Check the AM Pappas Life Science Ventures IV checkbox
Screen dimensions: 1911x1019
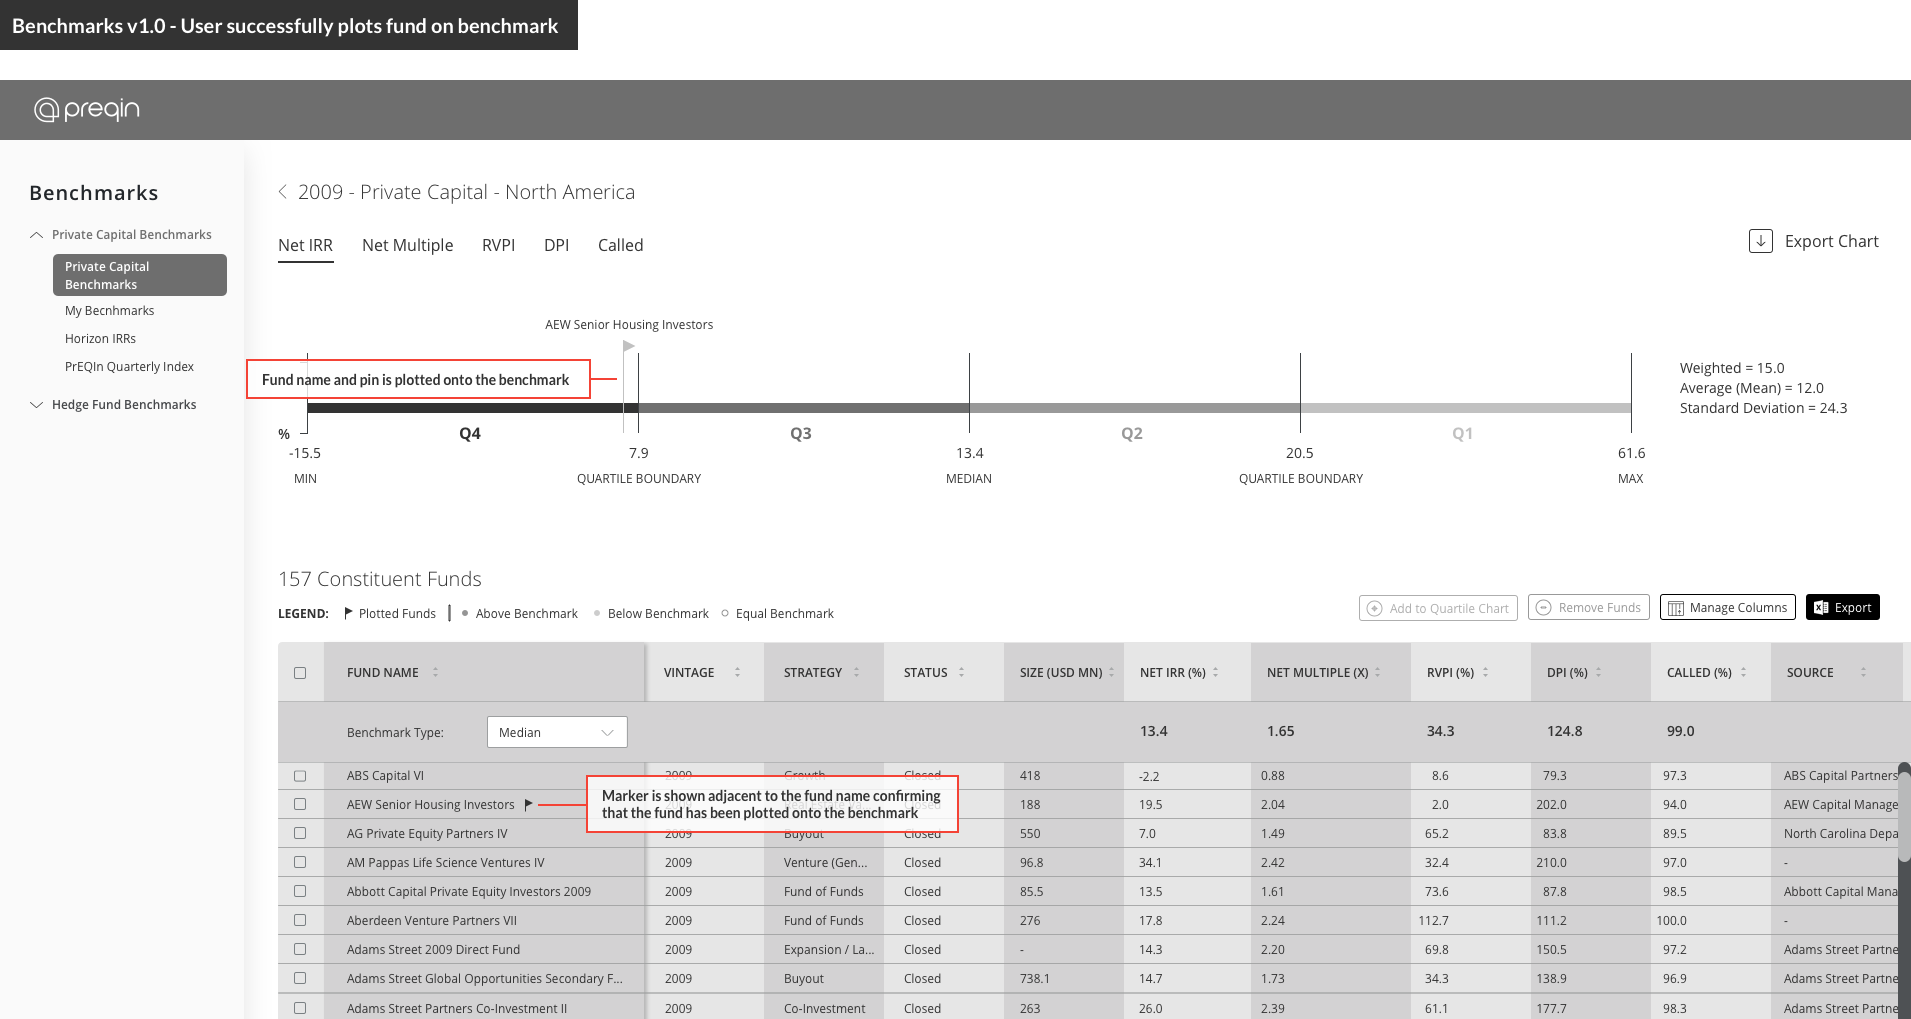300,862
